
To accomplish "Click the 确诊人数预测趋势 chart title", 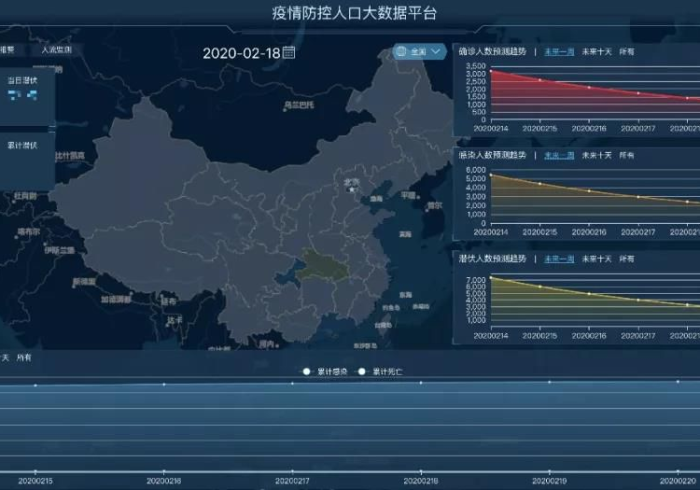I will [492, 52].
